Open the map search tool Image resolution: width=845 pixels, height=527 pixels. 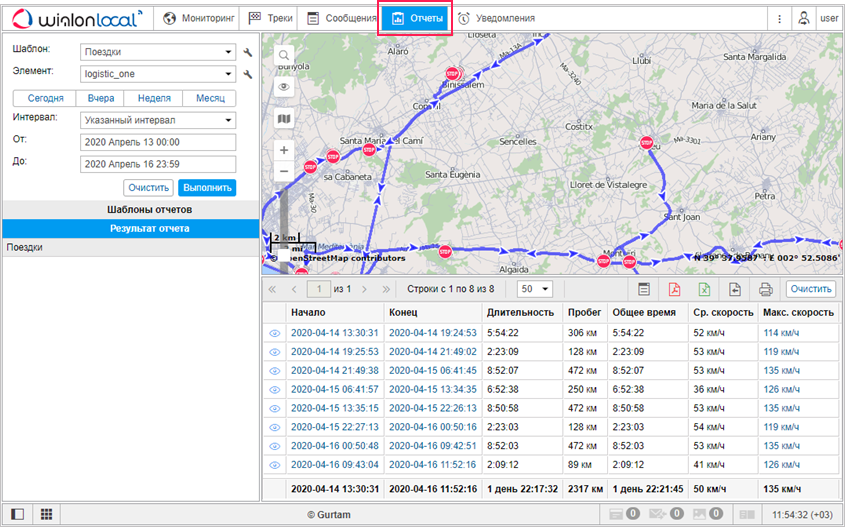[x=284, y=55]
